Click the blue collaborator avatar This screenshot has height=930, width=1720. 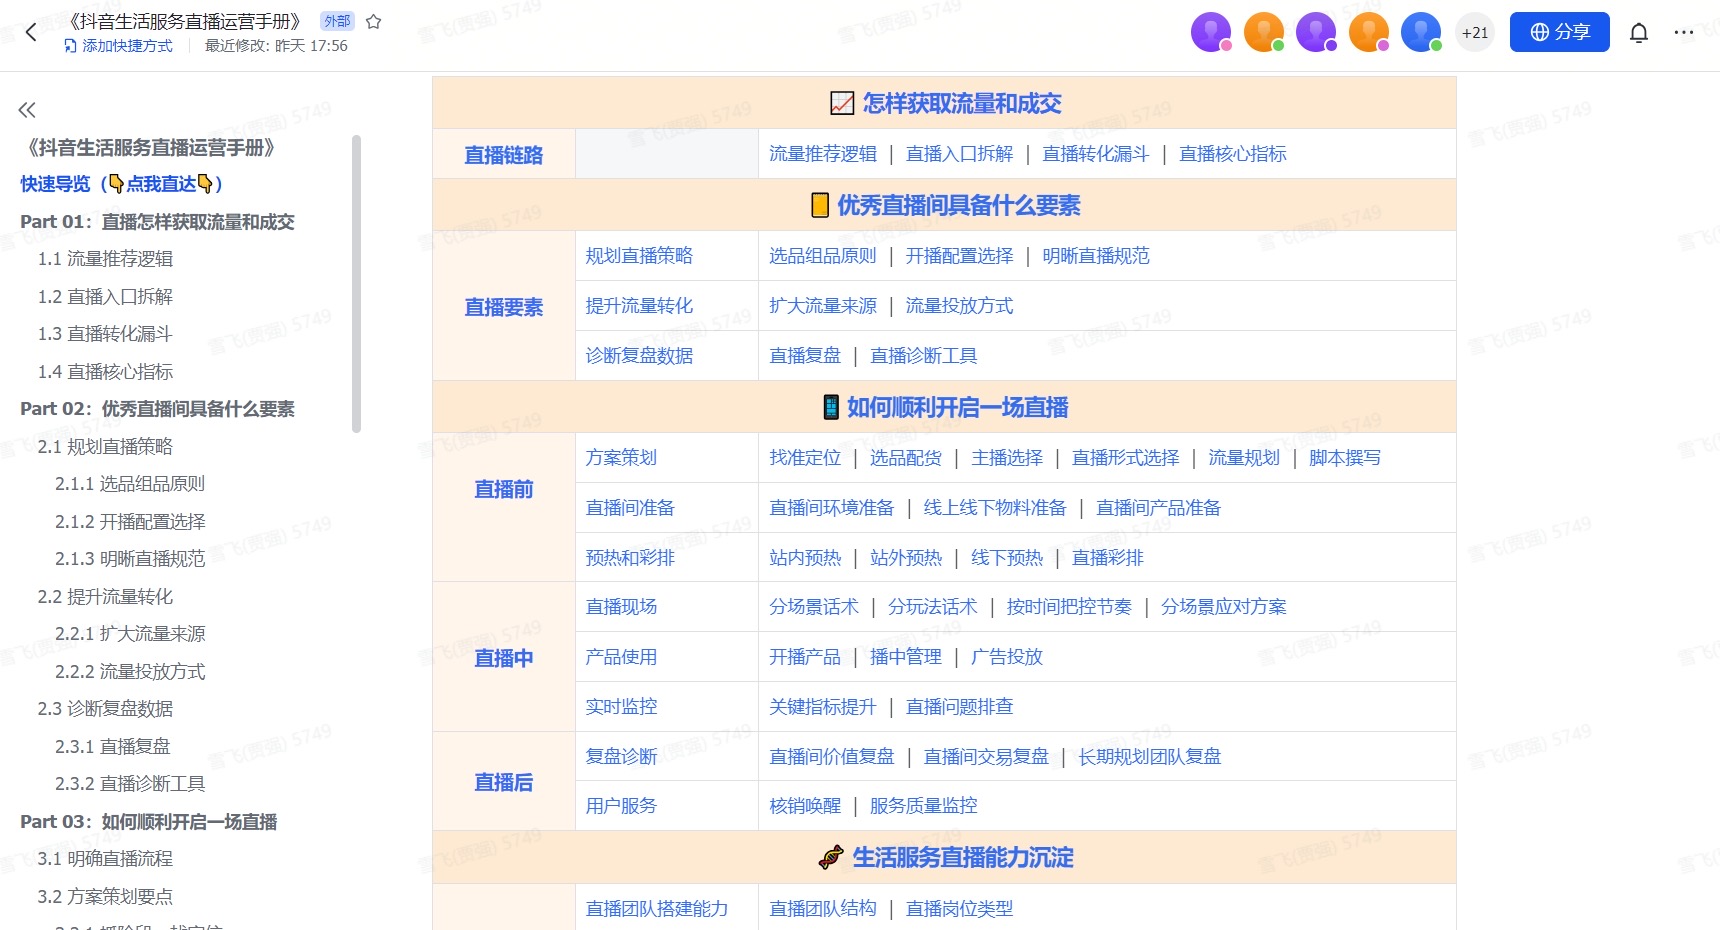1420,32
